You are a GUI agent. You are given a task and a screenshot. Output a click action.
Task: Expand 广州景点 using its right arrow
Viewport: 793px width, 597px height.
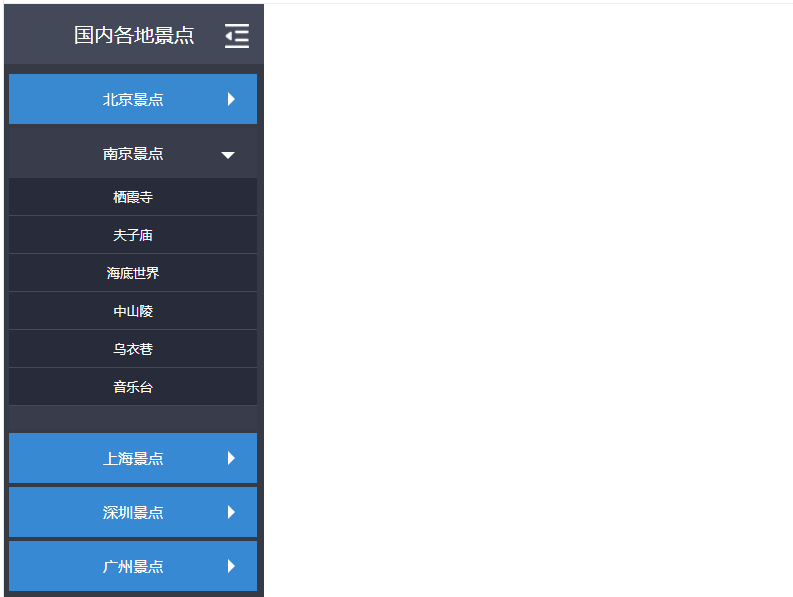click(231, 566)
